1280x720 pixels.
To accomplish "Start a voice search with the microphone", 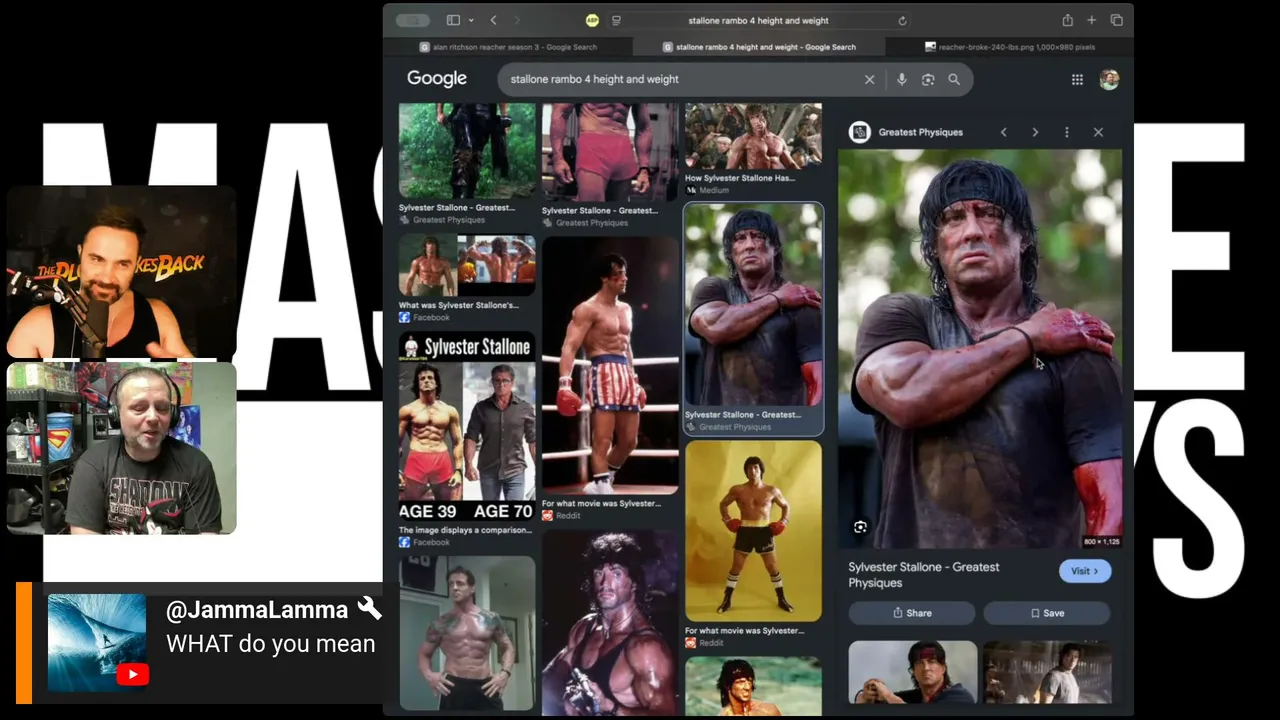I will [901, 80].
